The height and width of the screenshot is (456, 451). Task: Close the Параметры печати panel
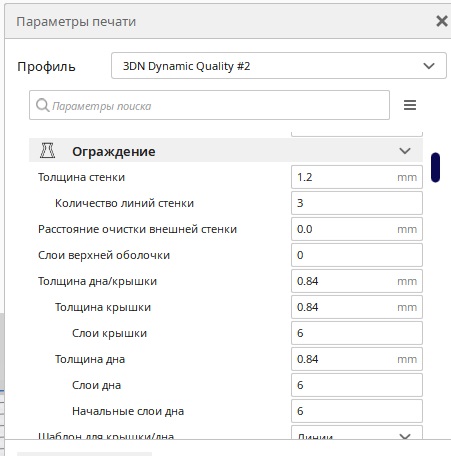(x=442, y=21)
